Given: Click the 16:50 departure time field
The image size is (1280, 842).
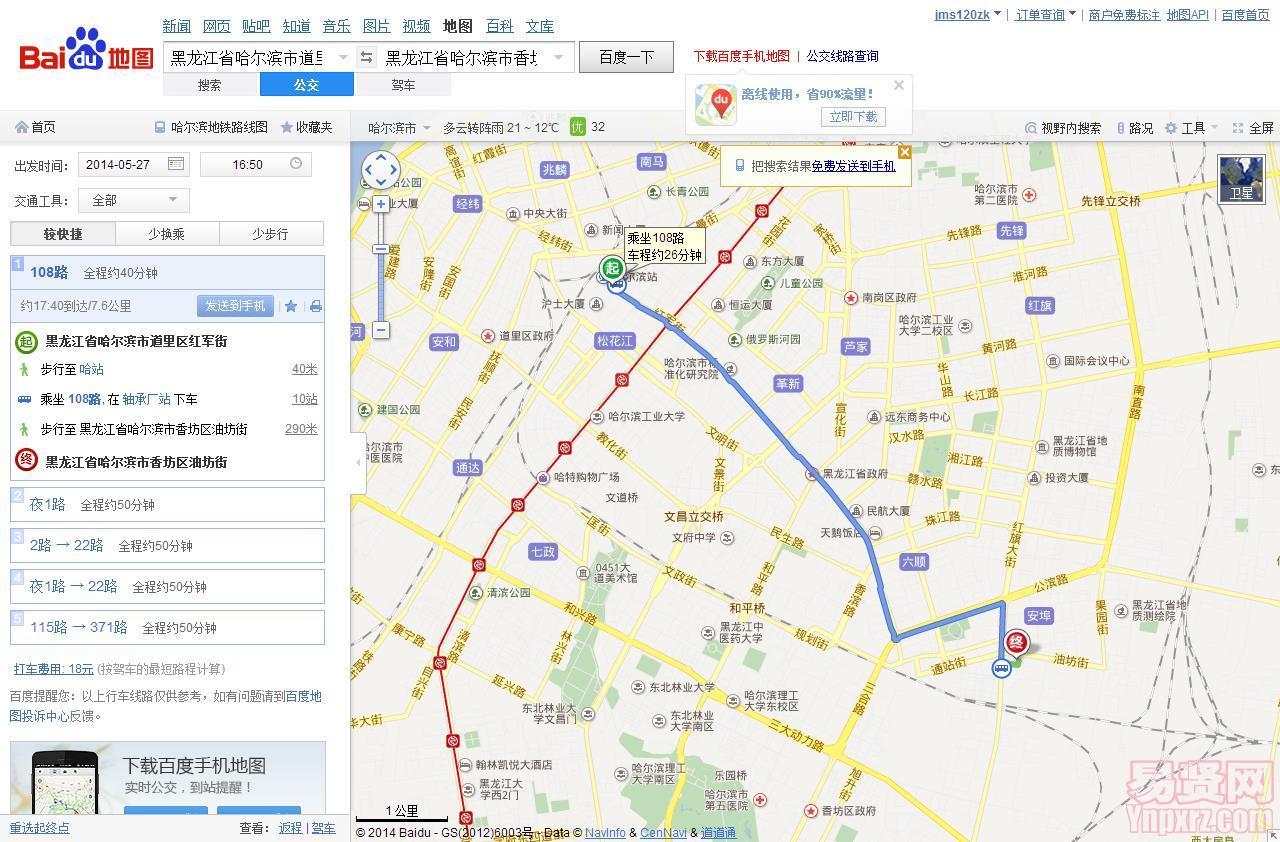Looking at the screenshot, I should tap(256, 164).
